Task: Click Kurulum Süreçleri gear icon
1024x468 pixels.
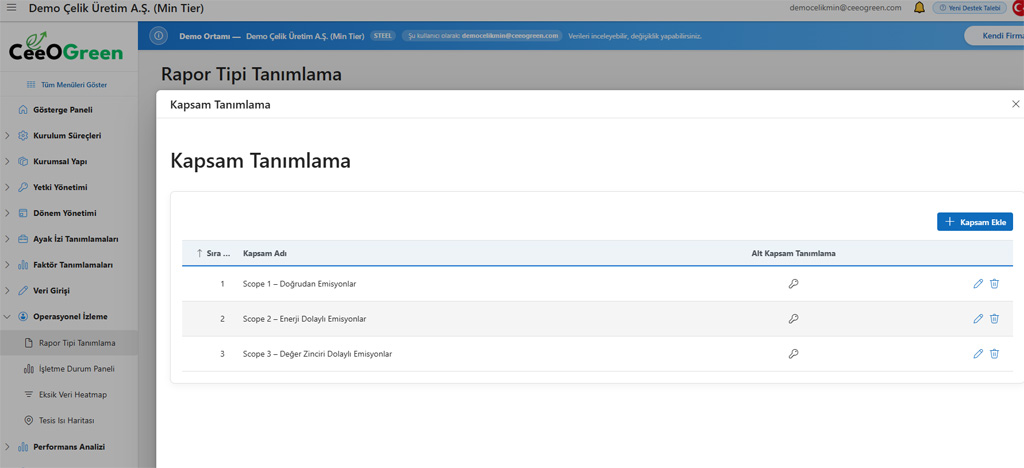Action: coord(23,136)
